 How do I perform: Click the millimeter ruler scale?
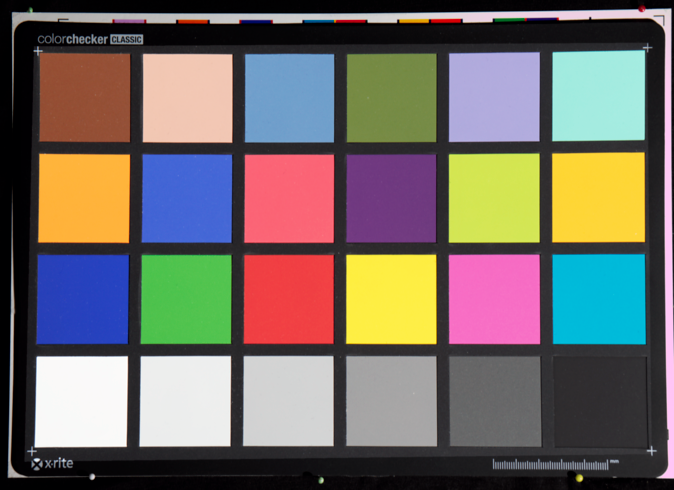[550, 465]
